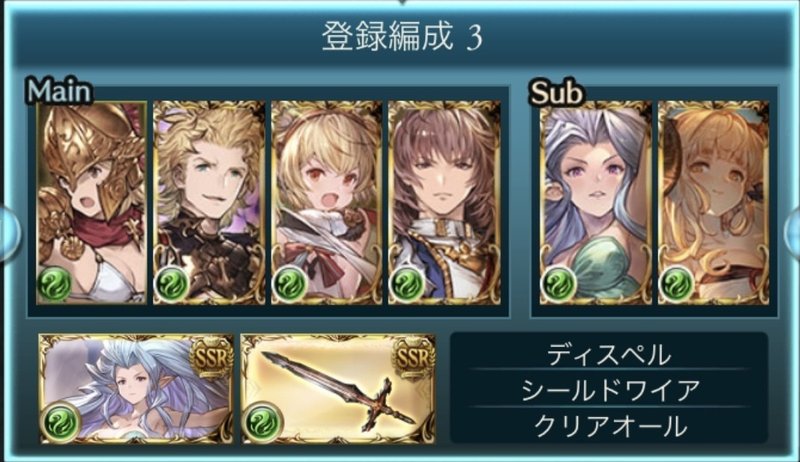Pick the silver-haired woman sub character

pyautogui.click(x=595, y=203)
